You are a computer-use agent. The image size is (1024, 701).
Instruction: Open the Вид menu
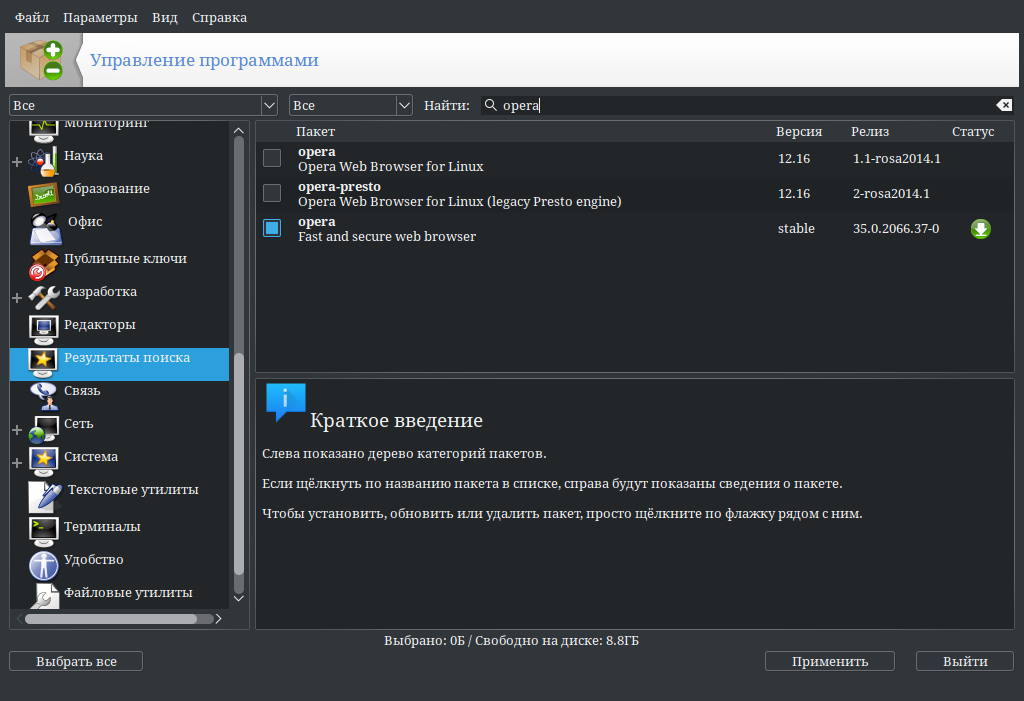(x=165, y=18)
